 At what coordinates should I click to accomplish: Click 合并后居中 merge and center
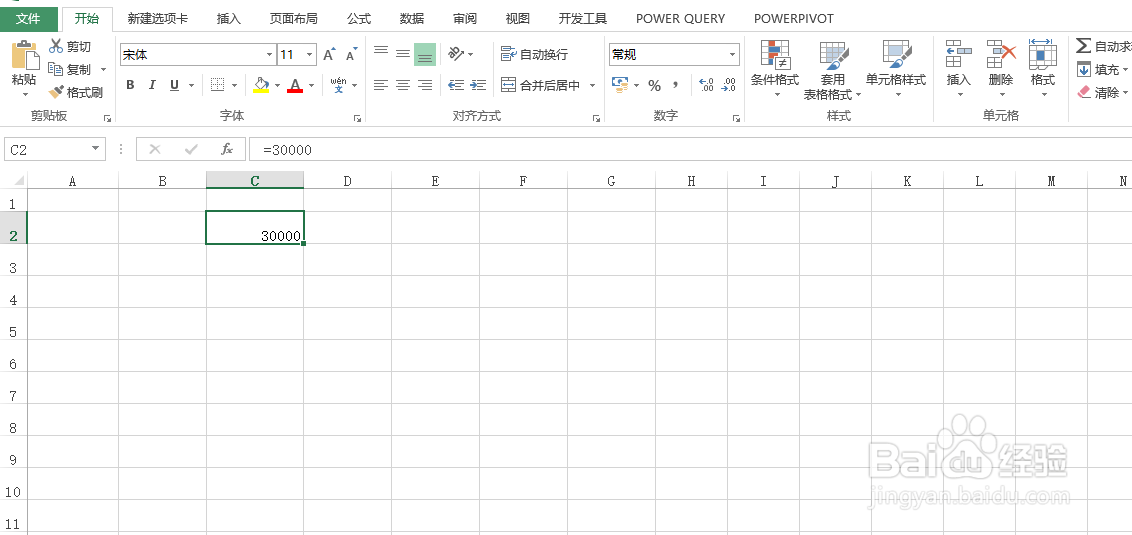(541, 85)
